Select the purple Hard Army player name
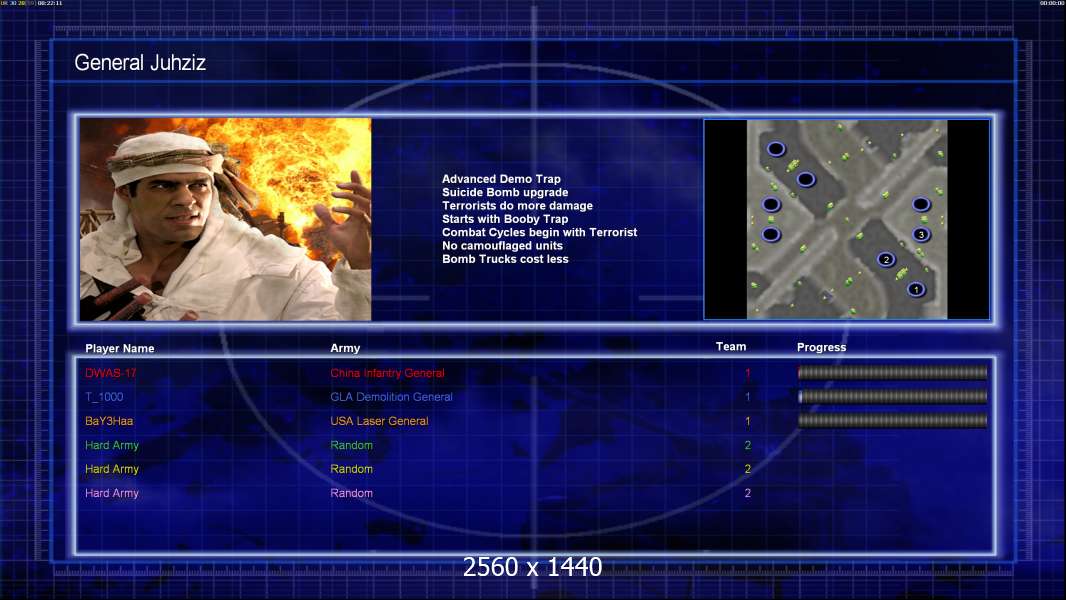 pos(111,493)
